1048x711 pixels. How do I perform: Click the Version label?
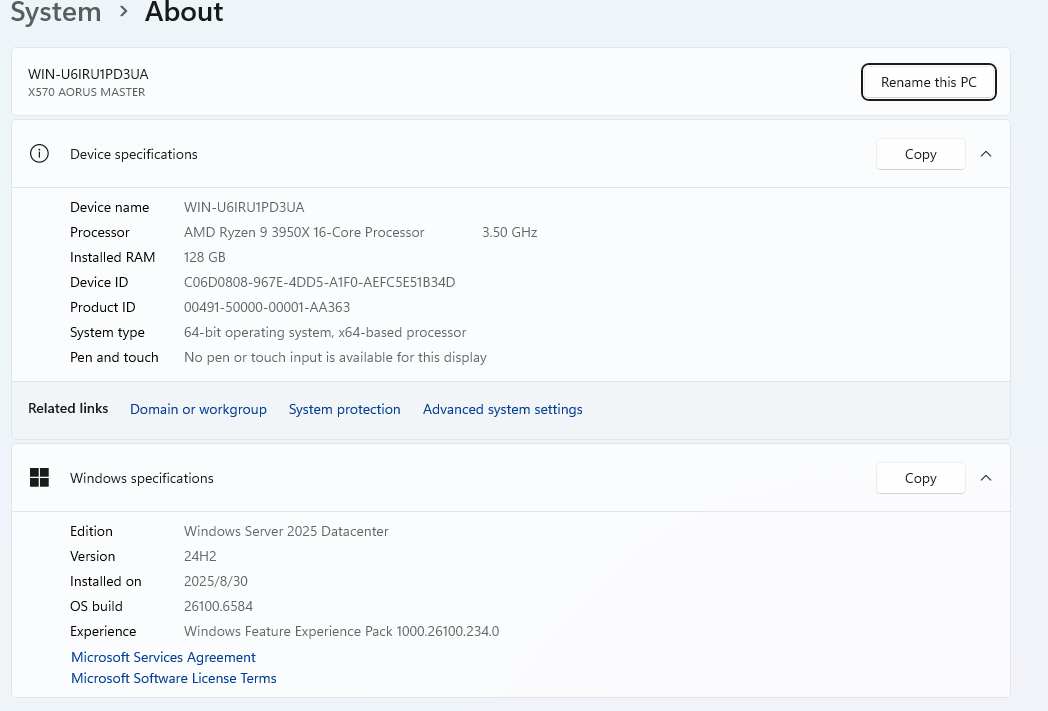(x=92, y=556)
